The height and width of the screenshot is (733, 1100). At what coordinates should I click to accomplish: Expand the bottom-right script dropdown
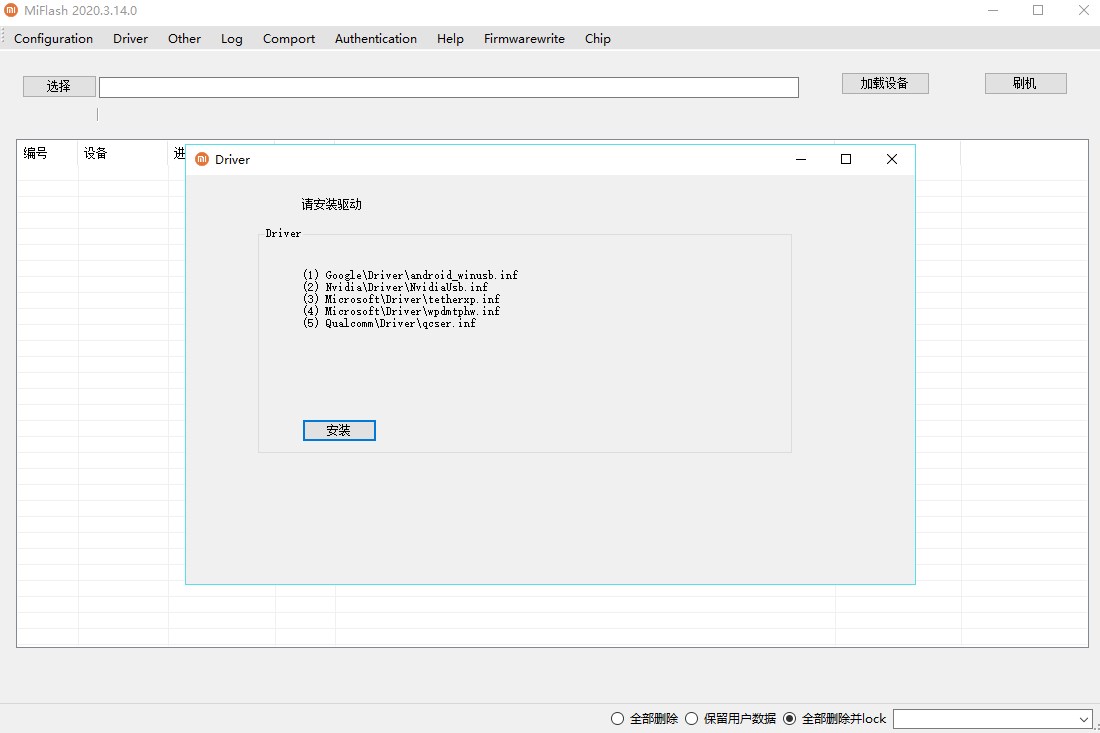(x=1084, y=719)
